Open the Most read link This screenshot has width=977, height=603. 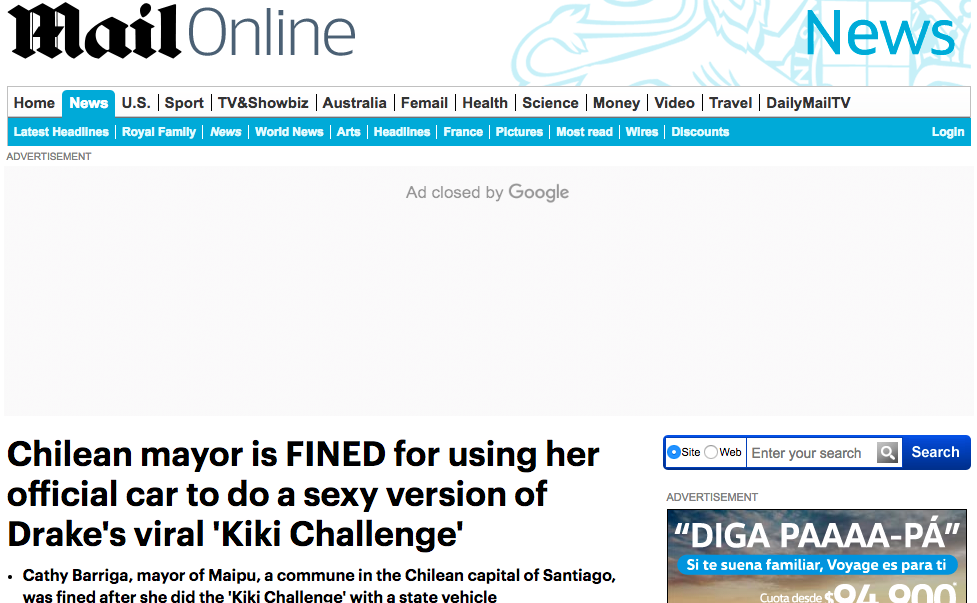click(584, 132)
